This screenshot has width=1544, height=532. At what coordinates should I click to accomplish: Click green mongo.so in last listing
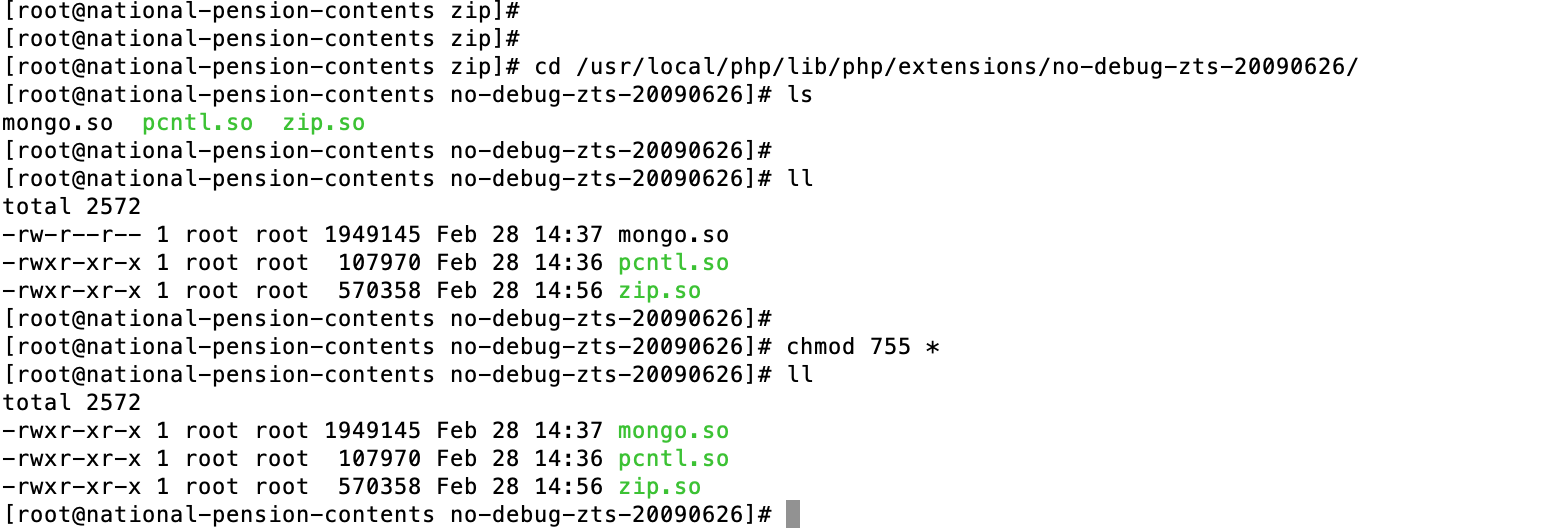click(673, 431)
